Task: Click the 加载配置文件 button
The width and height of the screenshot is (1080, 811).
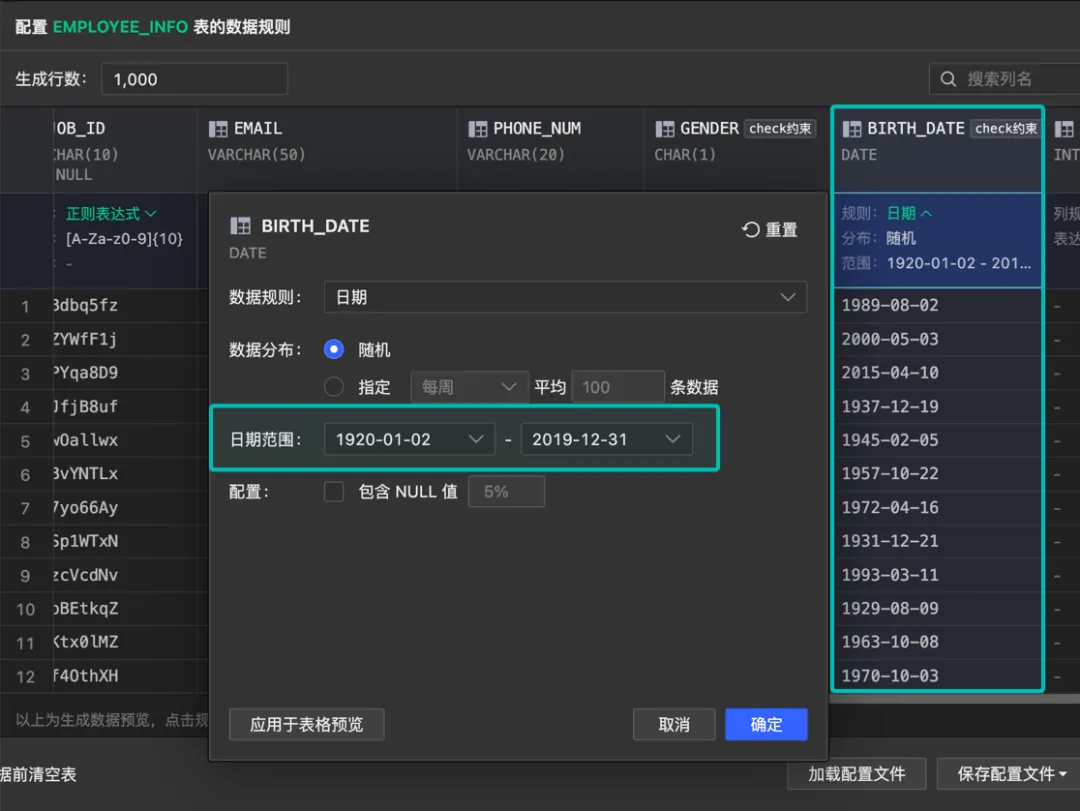Action: click(856, 774)
